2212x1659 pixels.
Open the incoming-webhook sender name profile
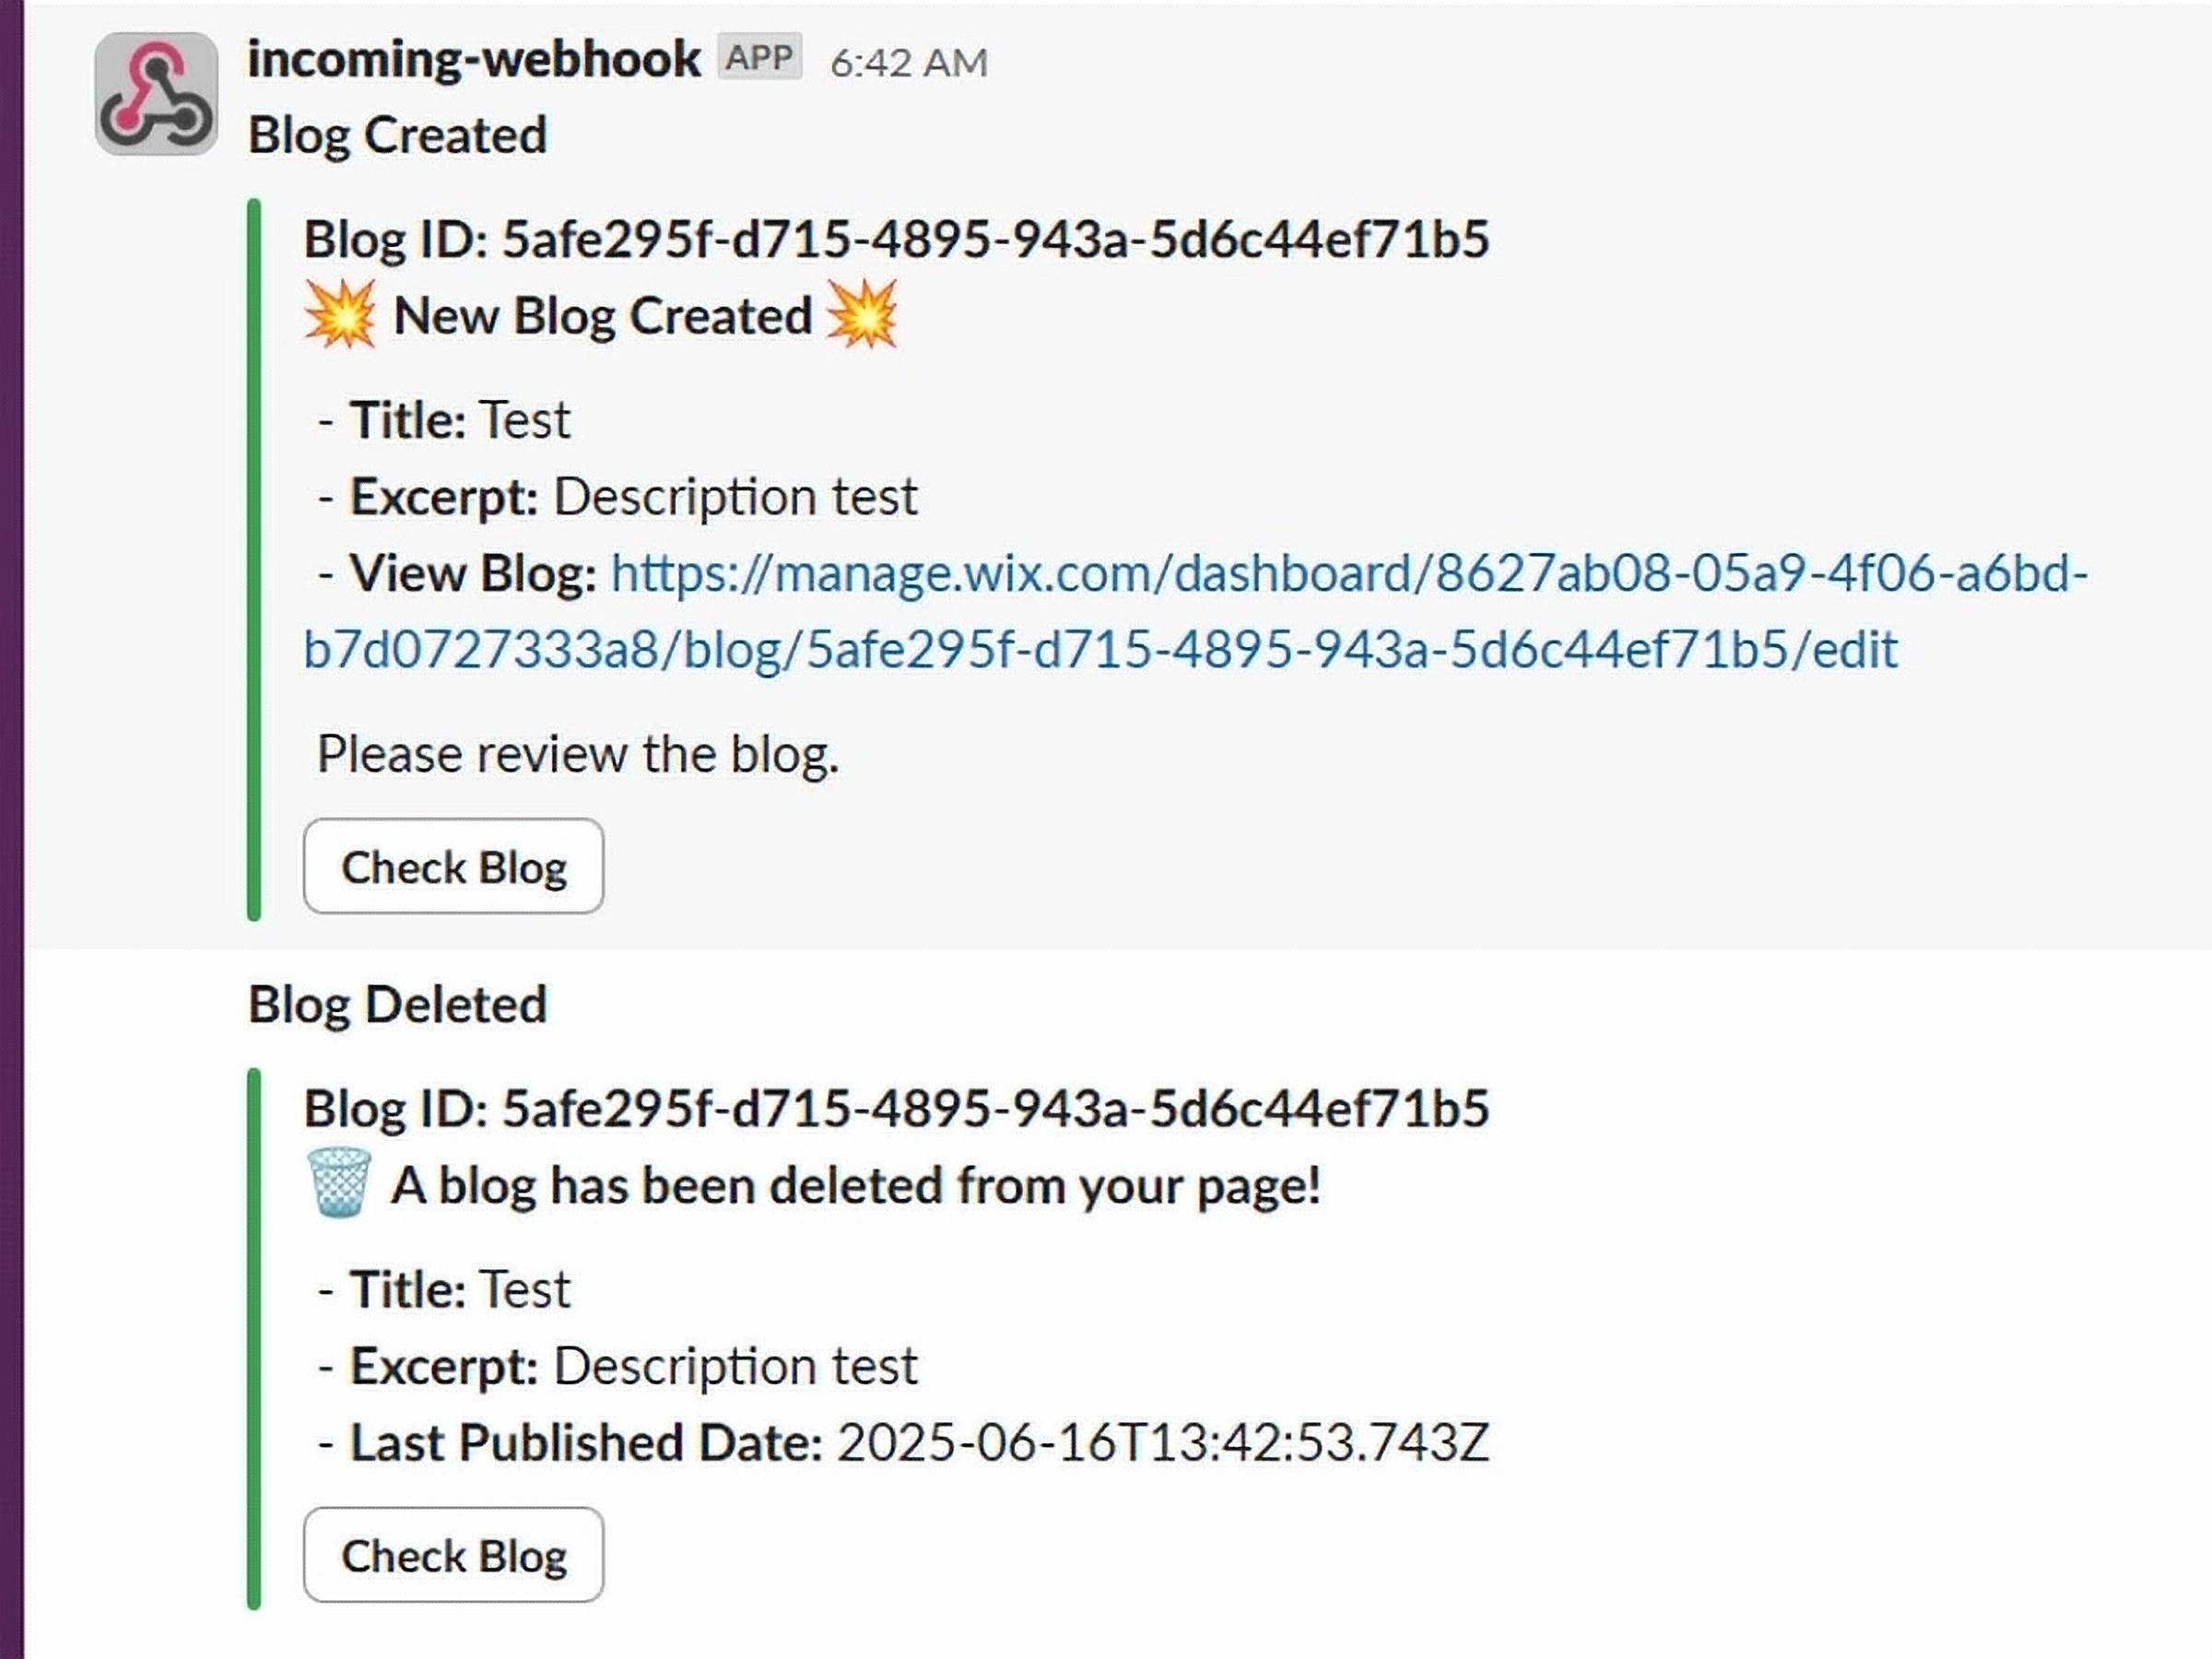(x=473, y=59)
